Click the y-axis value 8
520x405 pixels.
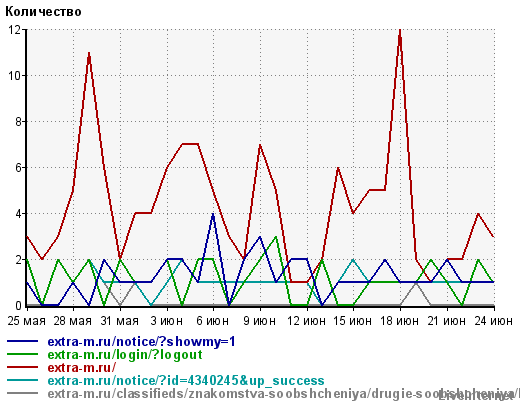pos(18,122)
